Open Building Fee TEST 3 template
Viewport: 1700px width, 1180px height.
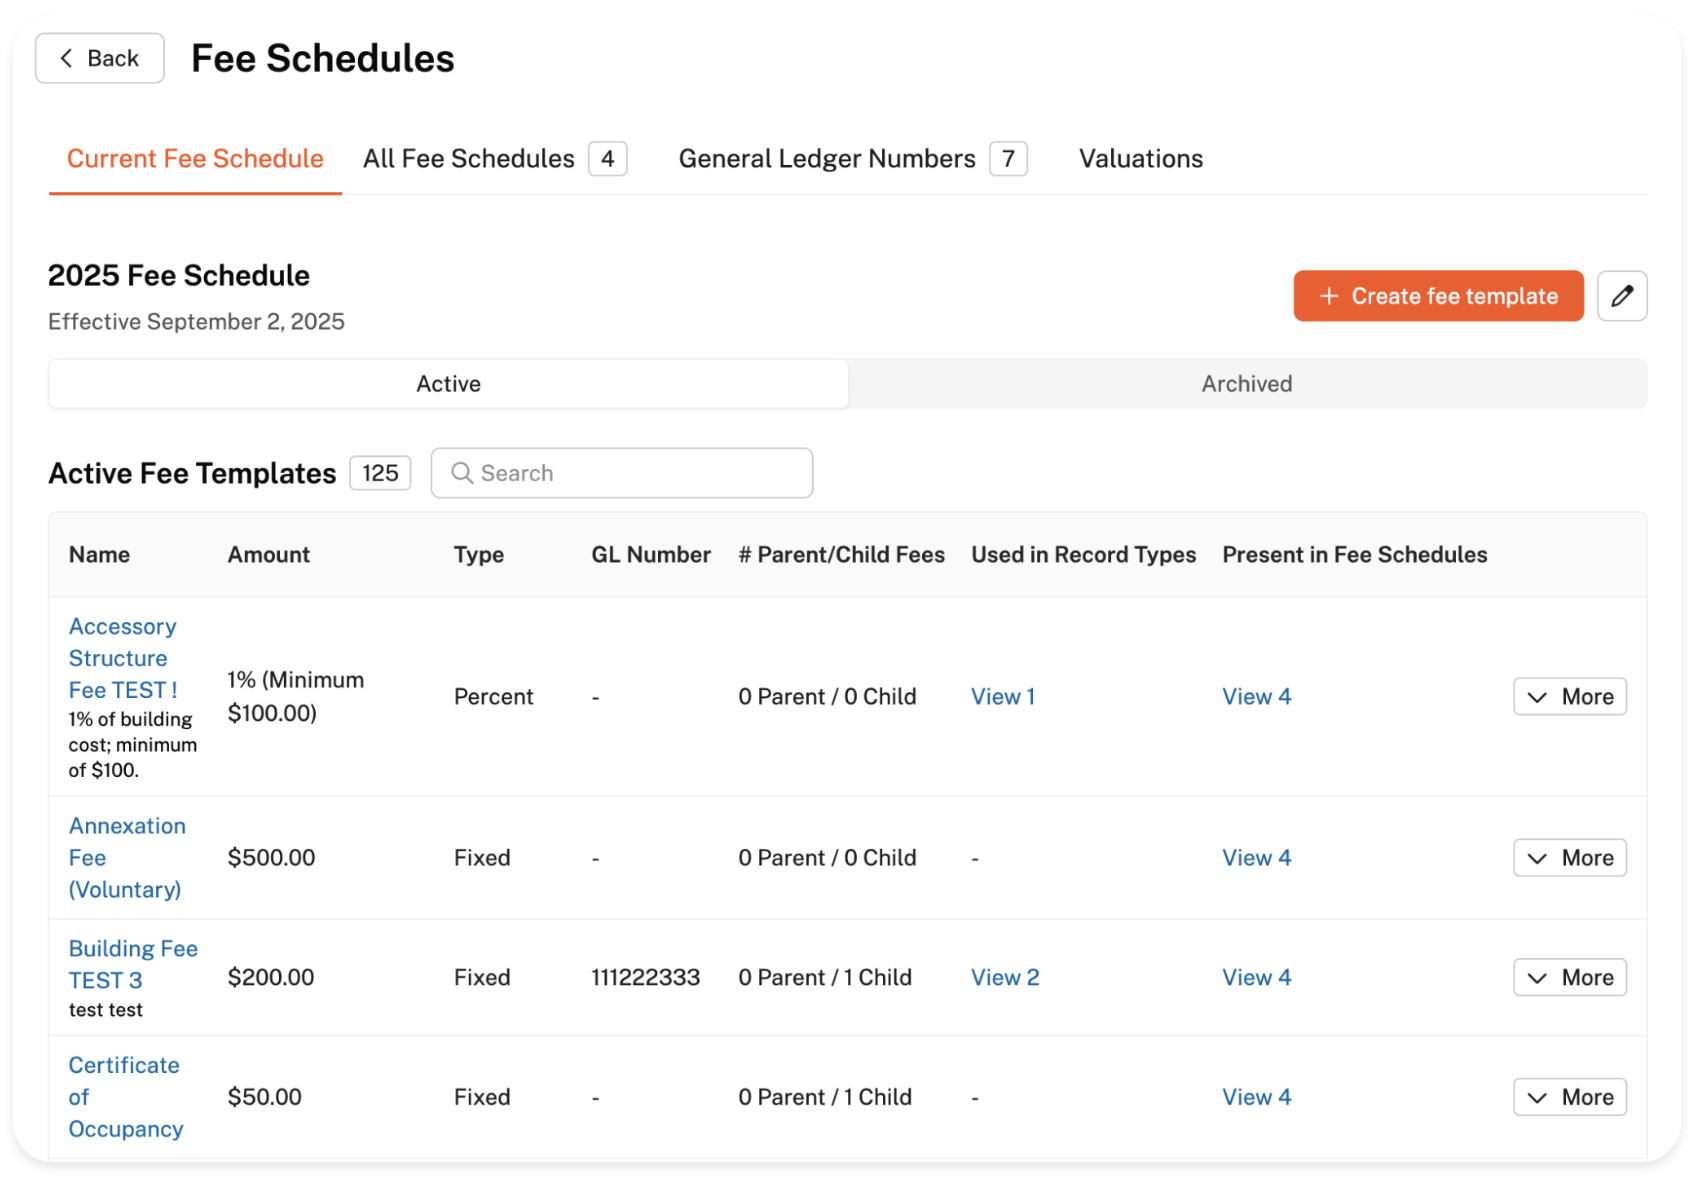(132, 964)
